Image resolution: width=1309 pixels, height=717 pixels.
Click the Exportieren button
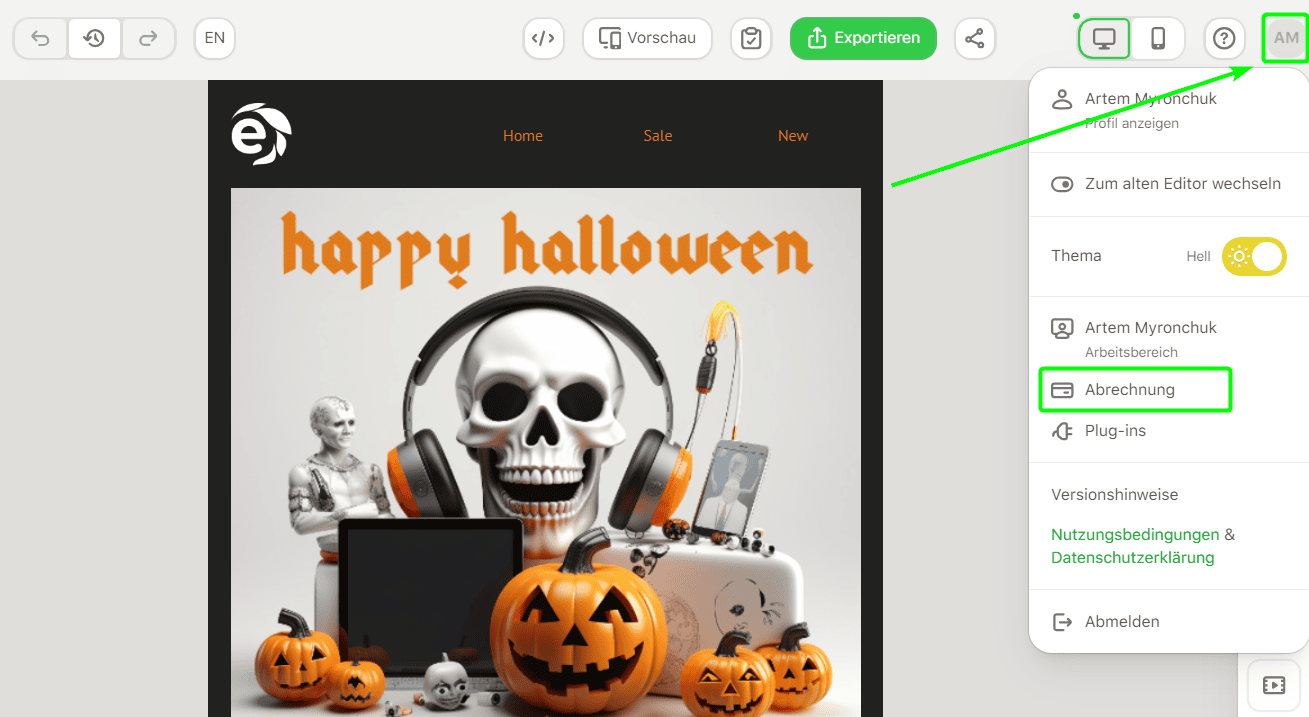(862, 37)
